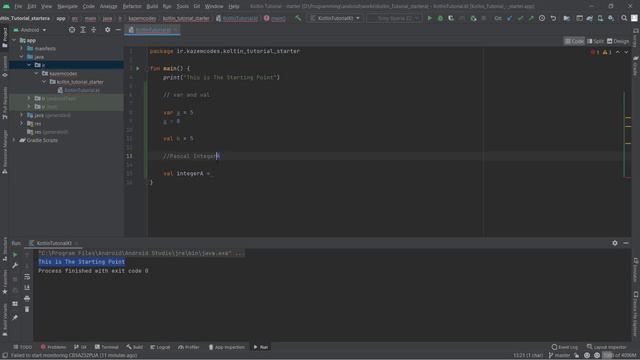Screen dimensions: 640x360
Task: Click the Git push arrow icon
Action: pyautogui.click(x=531, y=18)
